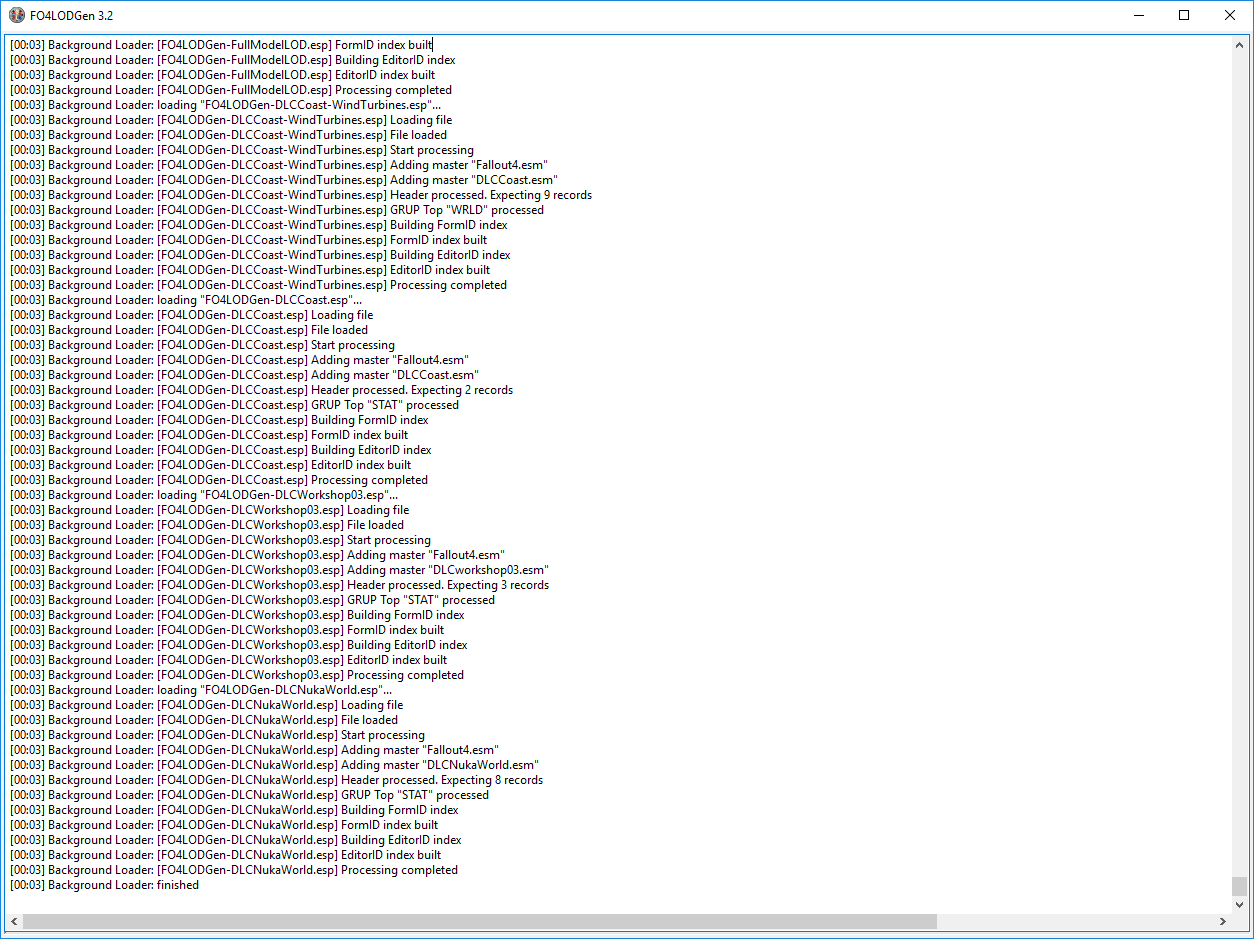Click line loading "FO4LODGen-DLCWorkshop03.esp"

click(x=204, y=495)
